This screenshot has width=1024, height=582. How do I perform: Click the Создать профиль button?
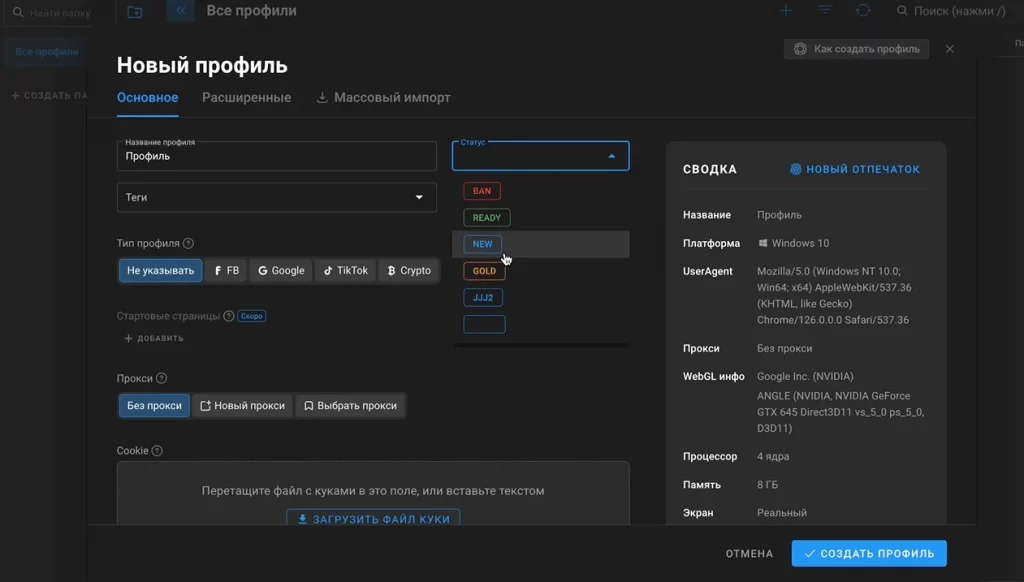pyautogui.click(x=868, y=553)
